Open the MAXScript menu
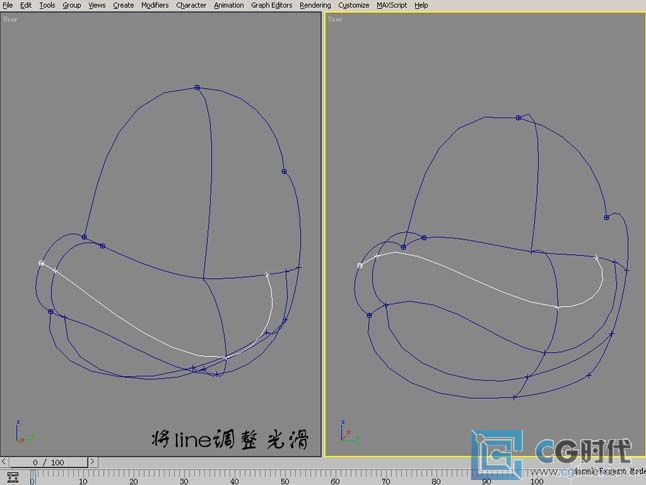The width and height of the screenshot is (646, 485). pyautogui.click(x=391, y=5)
